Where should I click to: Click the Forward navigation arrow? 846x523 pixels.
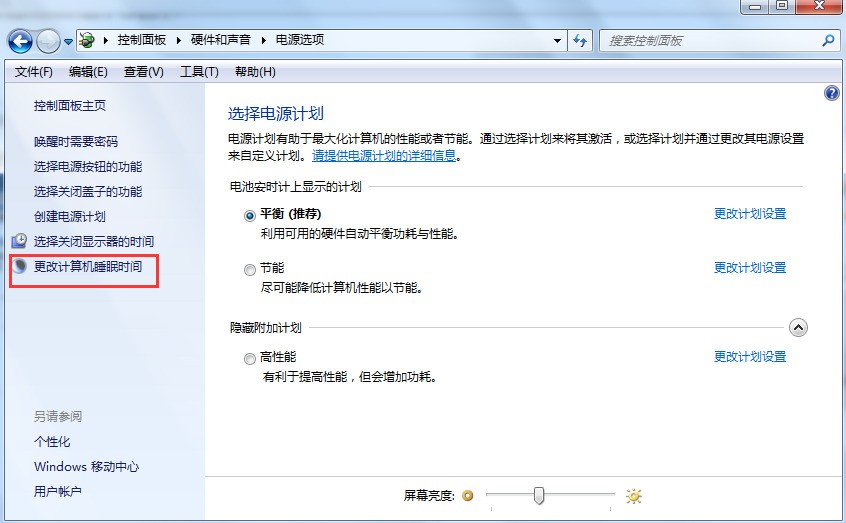pyautogui.click(x=48, y=41)
